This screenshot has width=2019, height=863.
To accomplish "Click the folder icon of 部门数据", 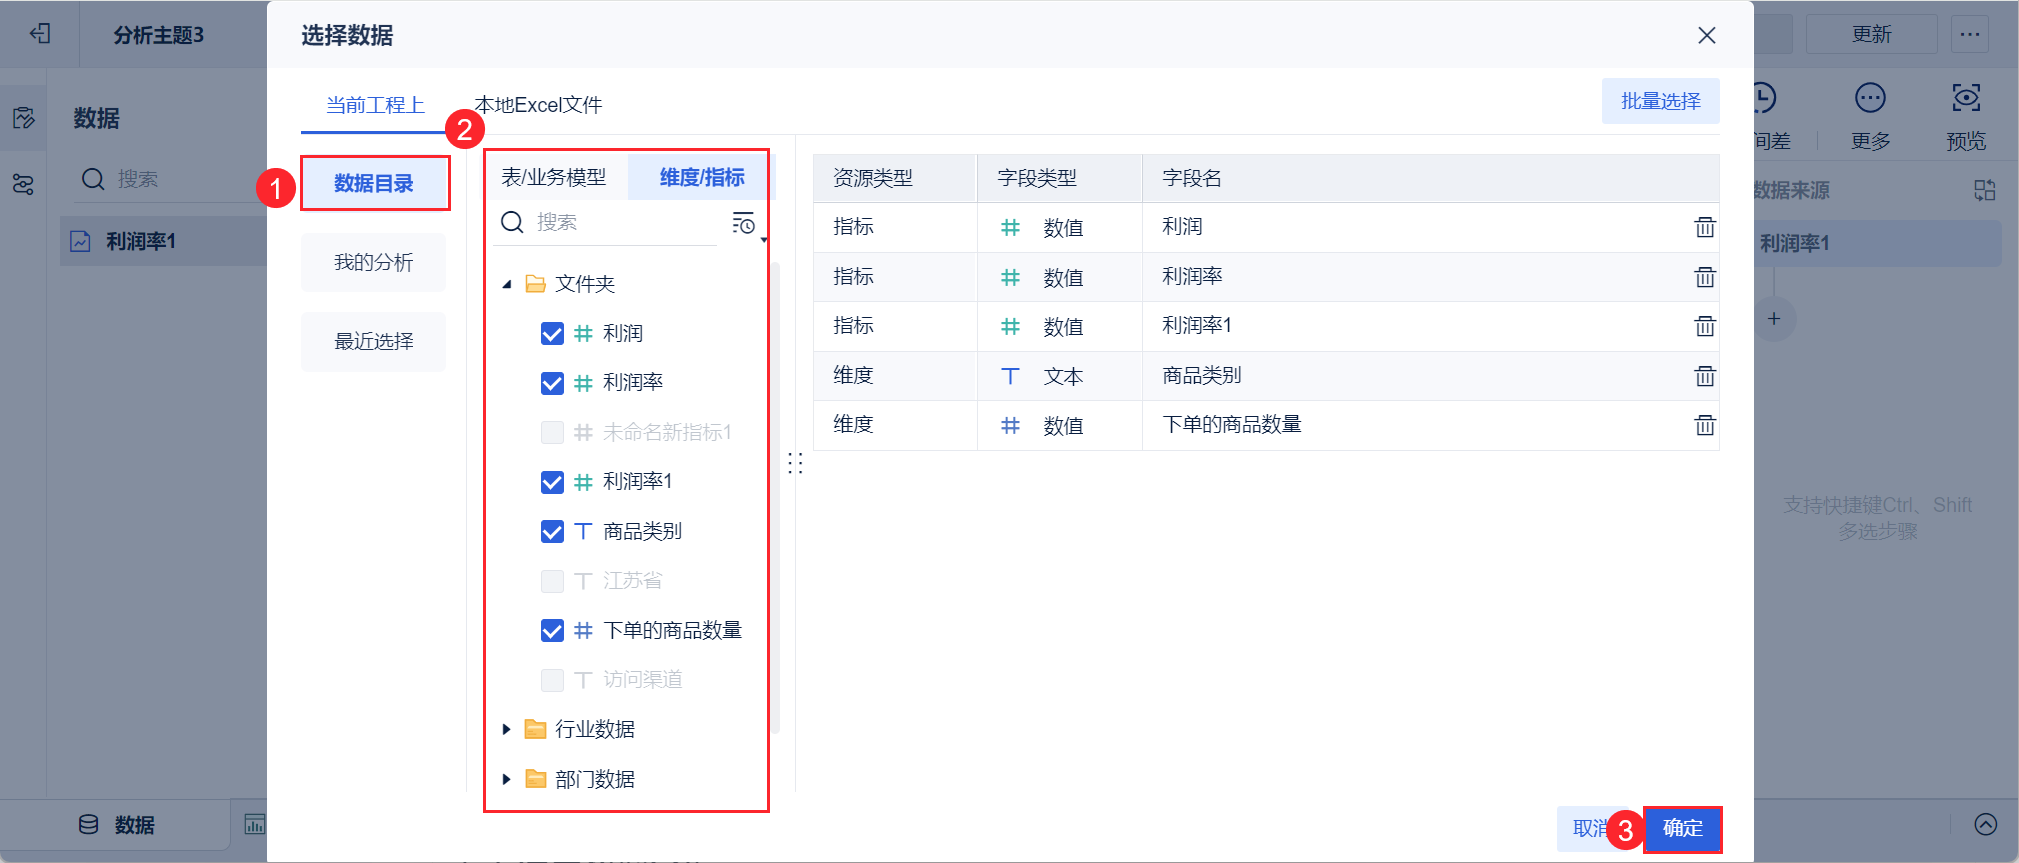I will coord(536,779).
